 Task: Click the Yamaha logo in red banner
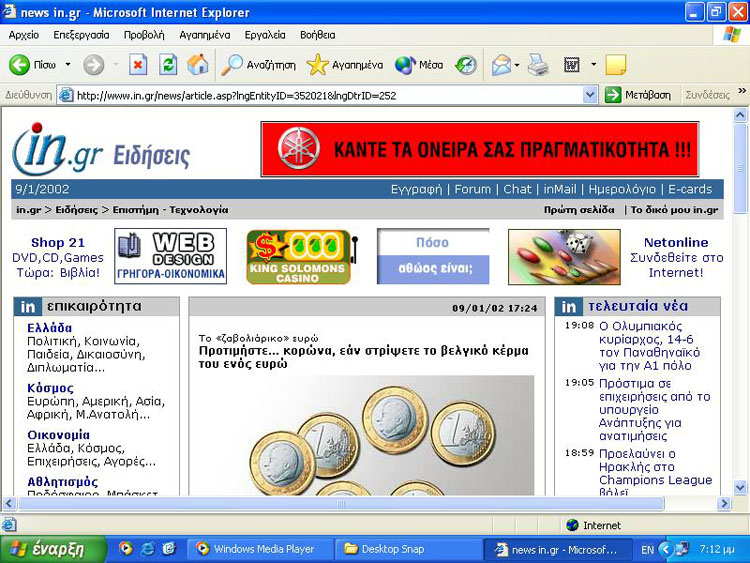[299, 148]
